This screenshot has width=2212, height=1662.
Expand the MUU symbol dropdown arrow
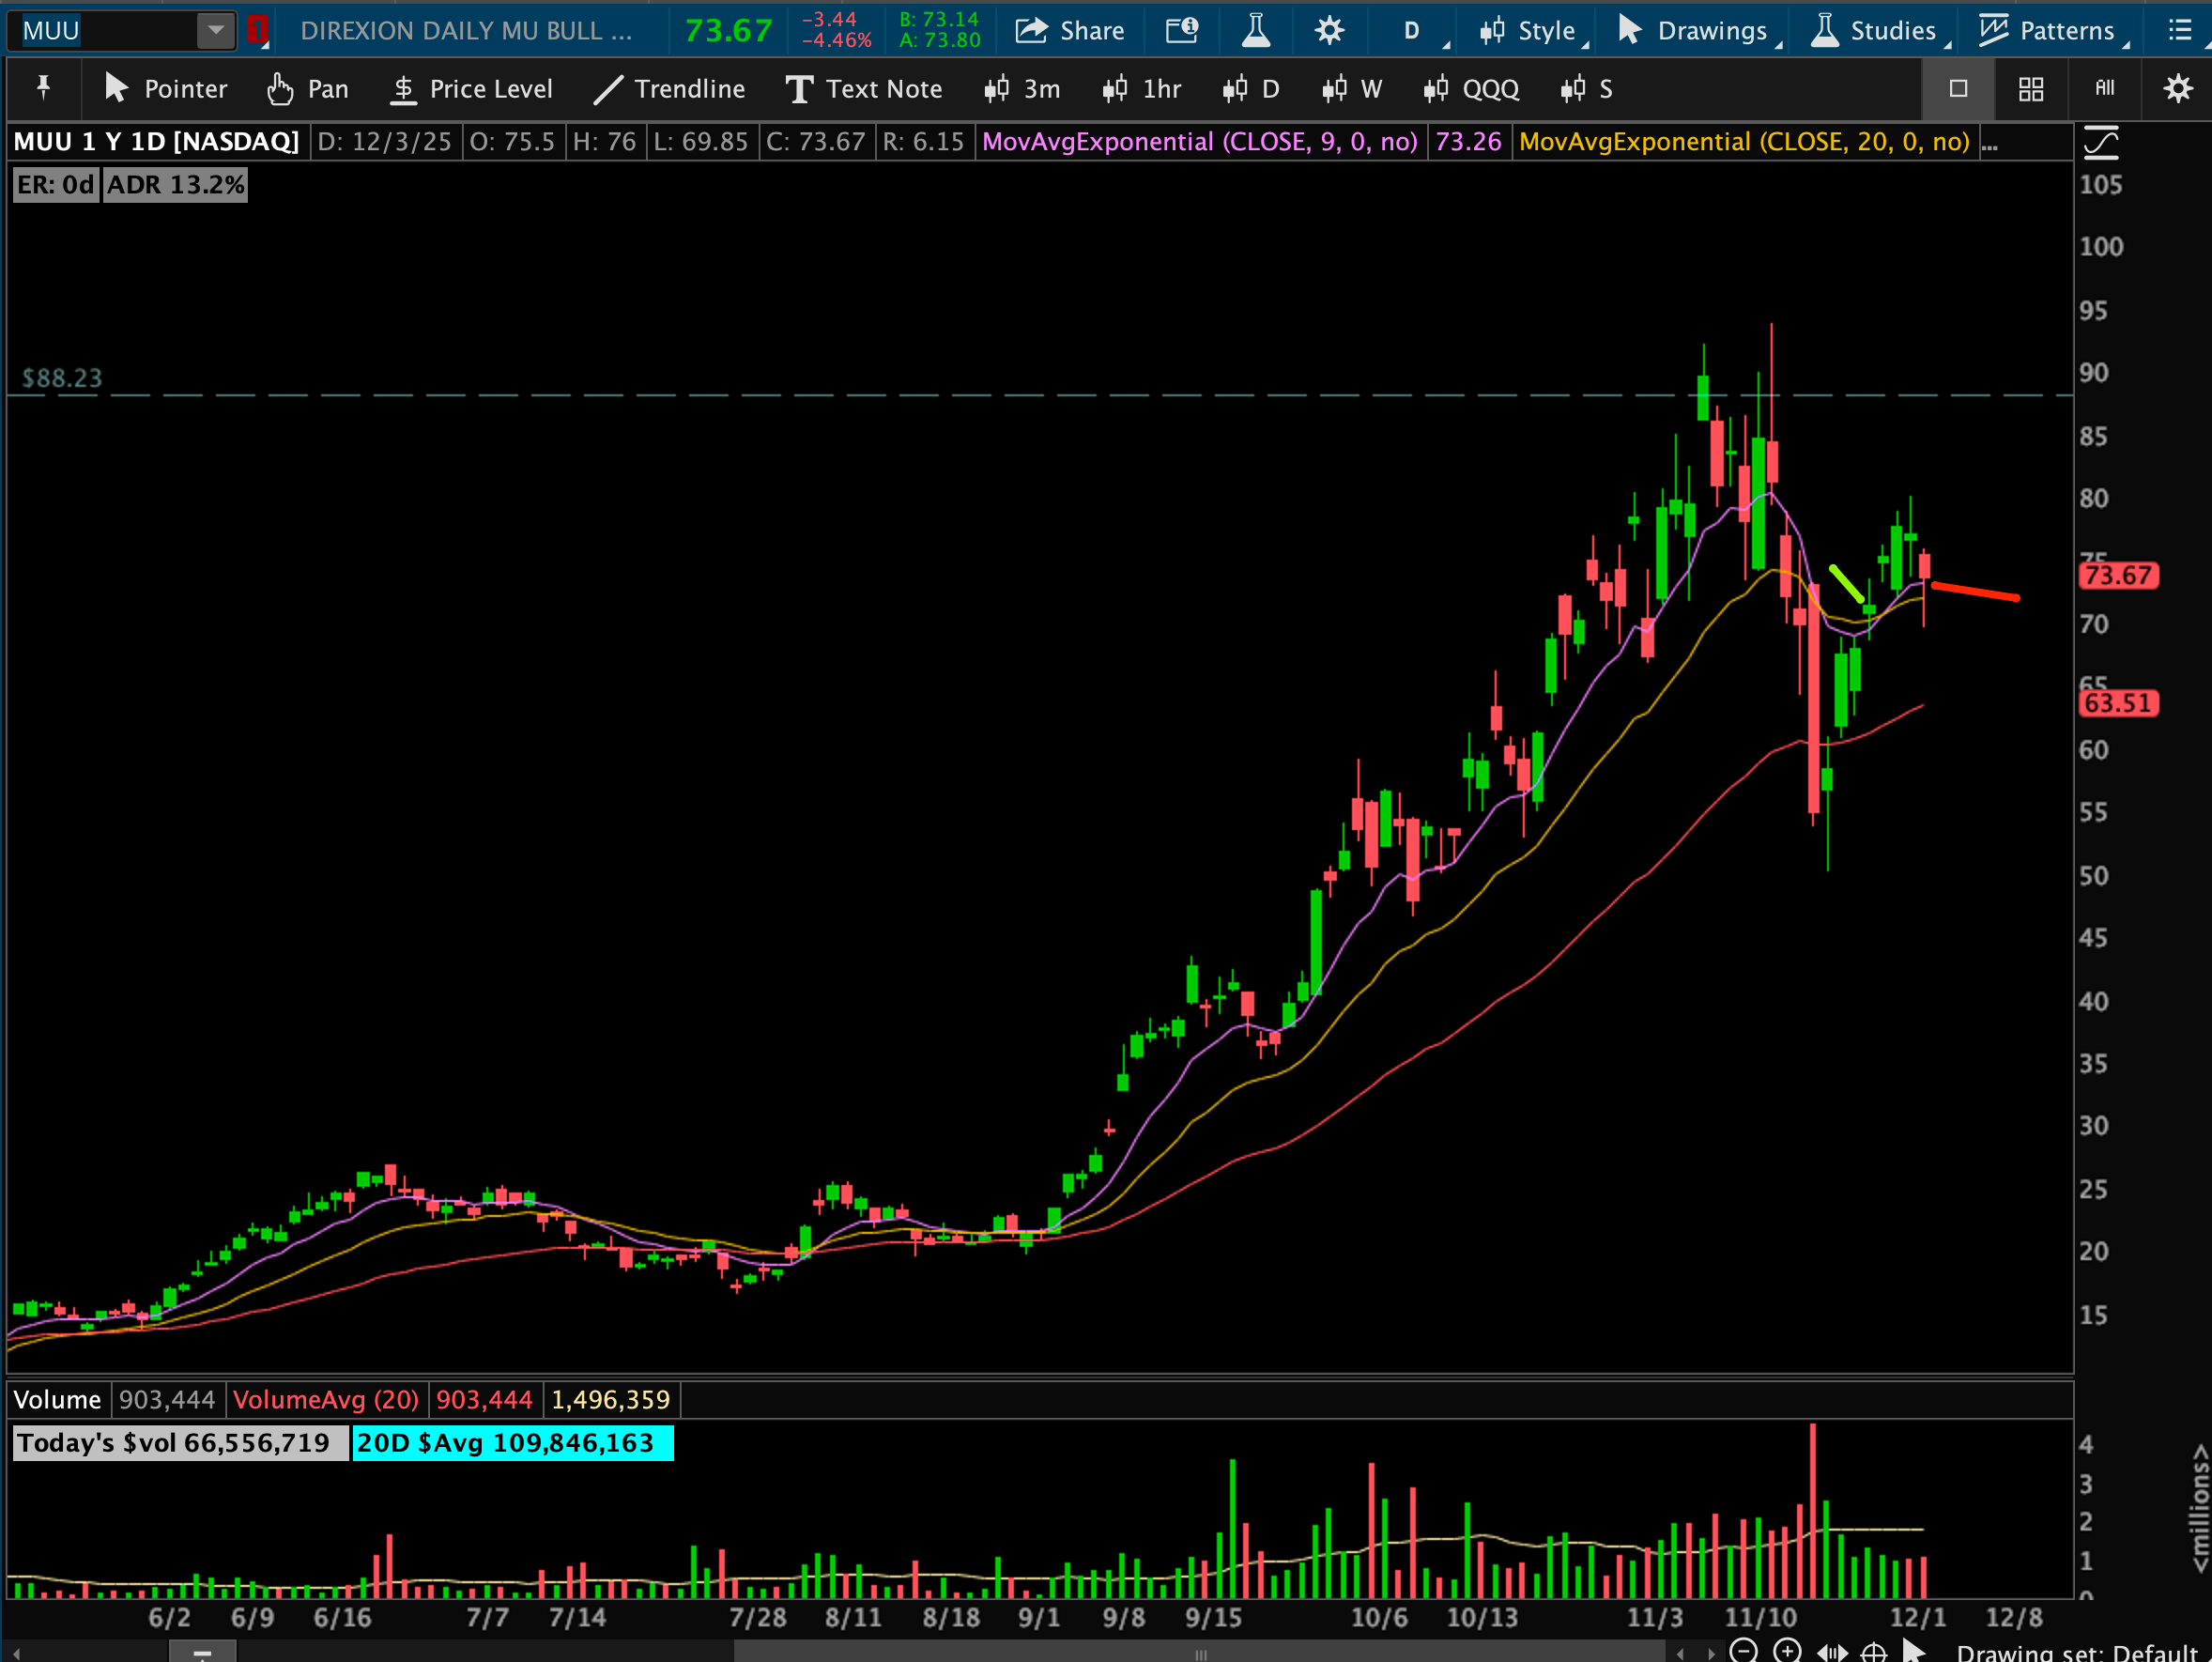[215, 31]
